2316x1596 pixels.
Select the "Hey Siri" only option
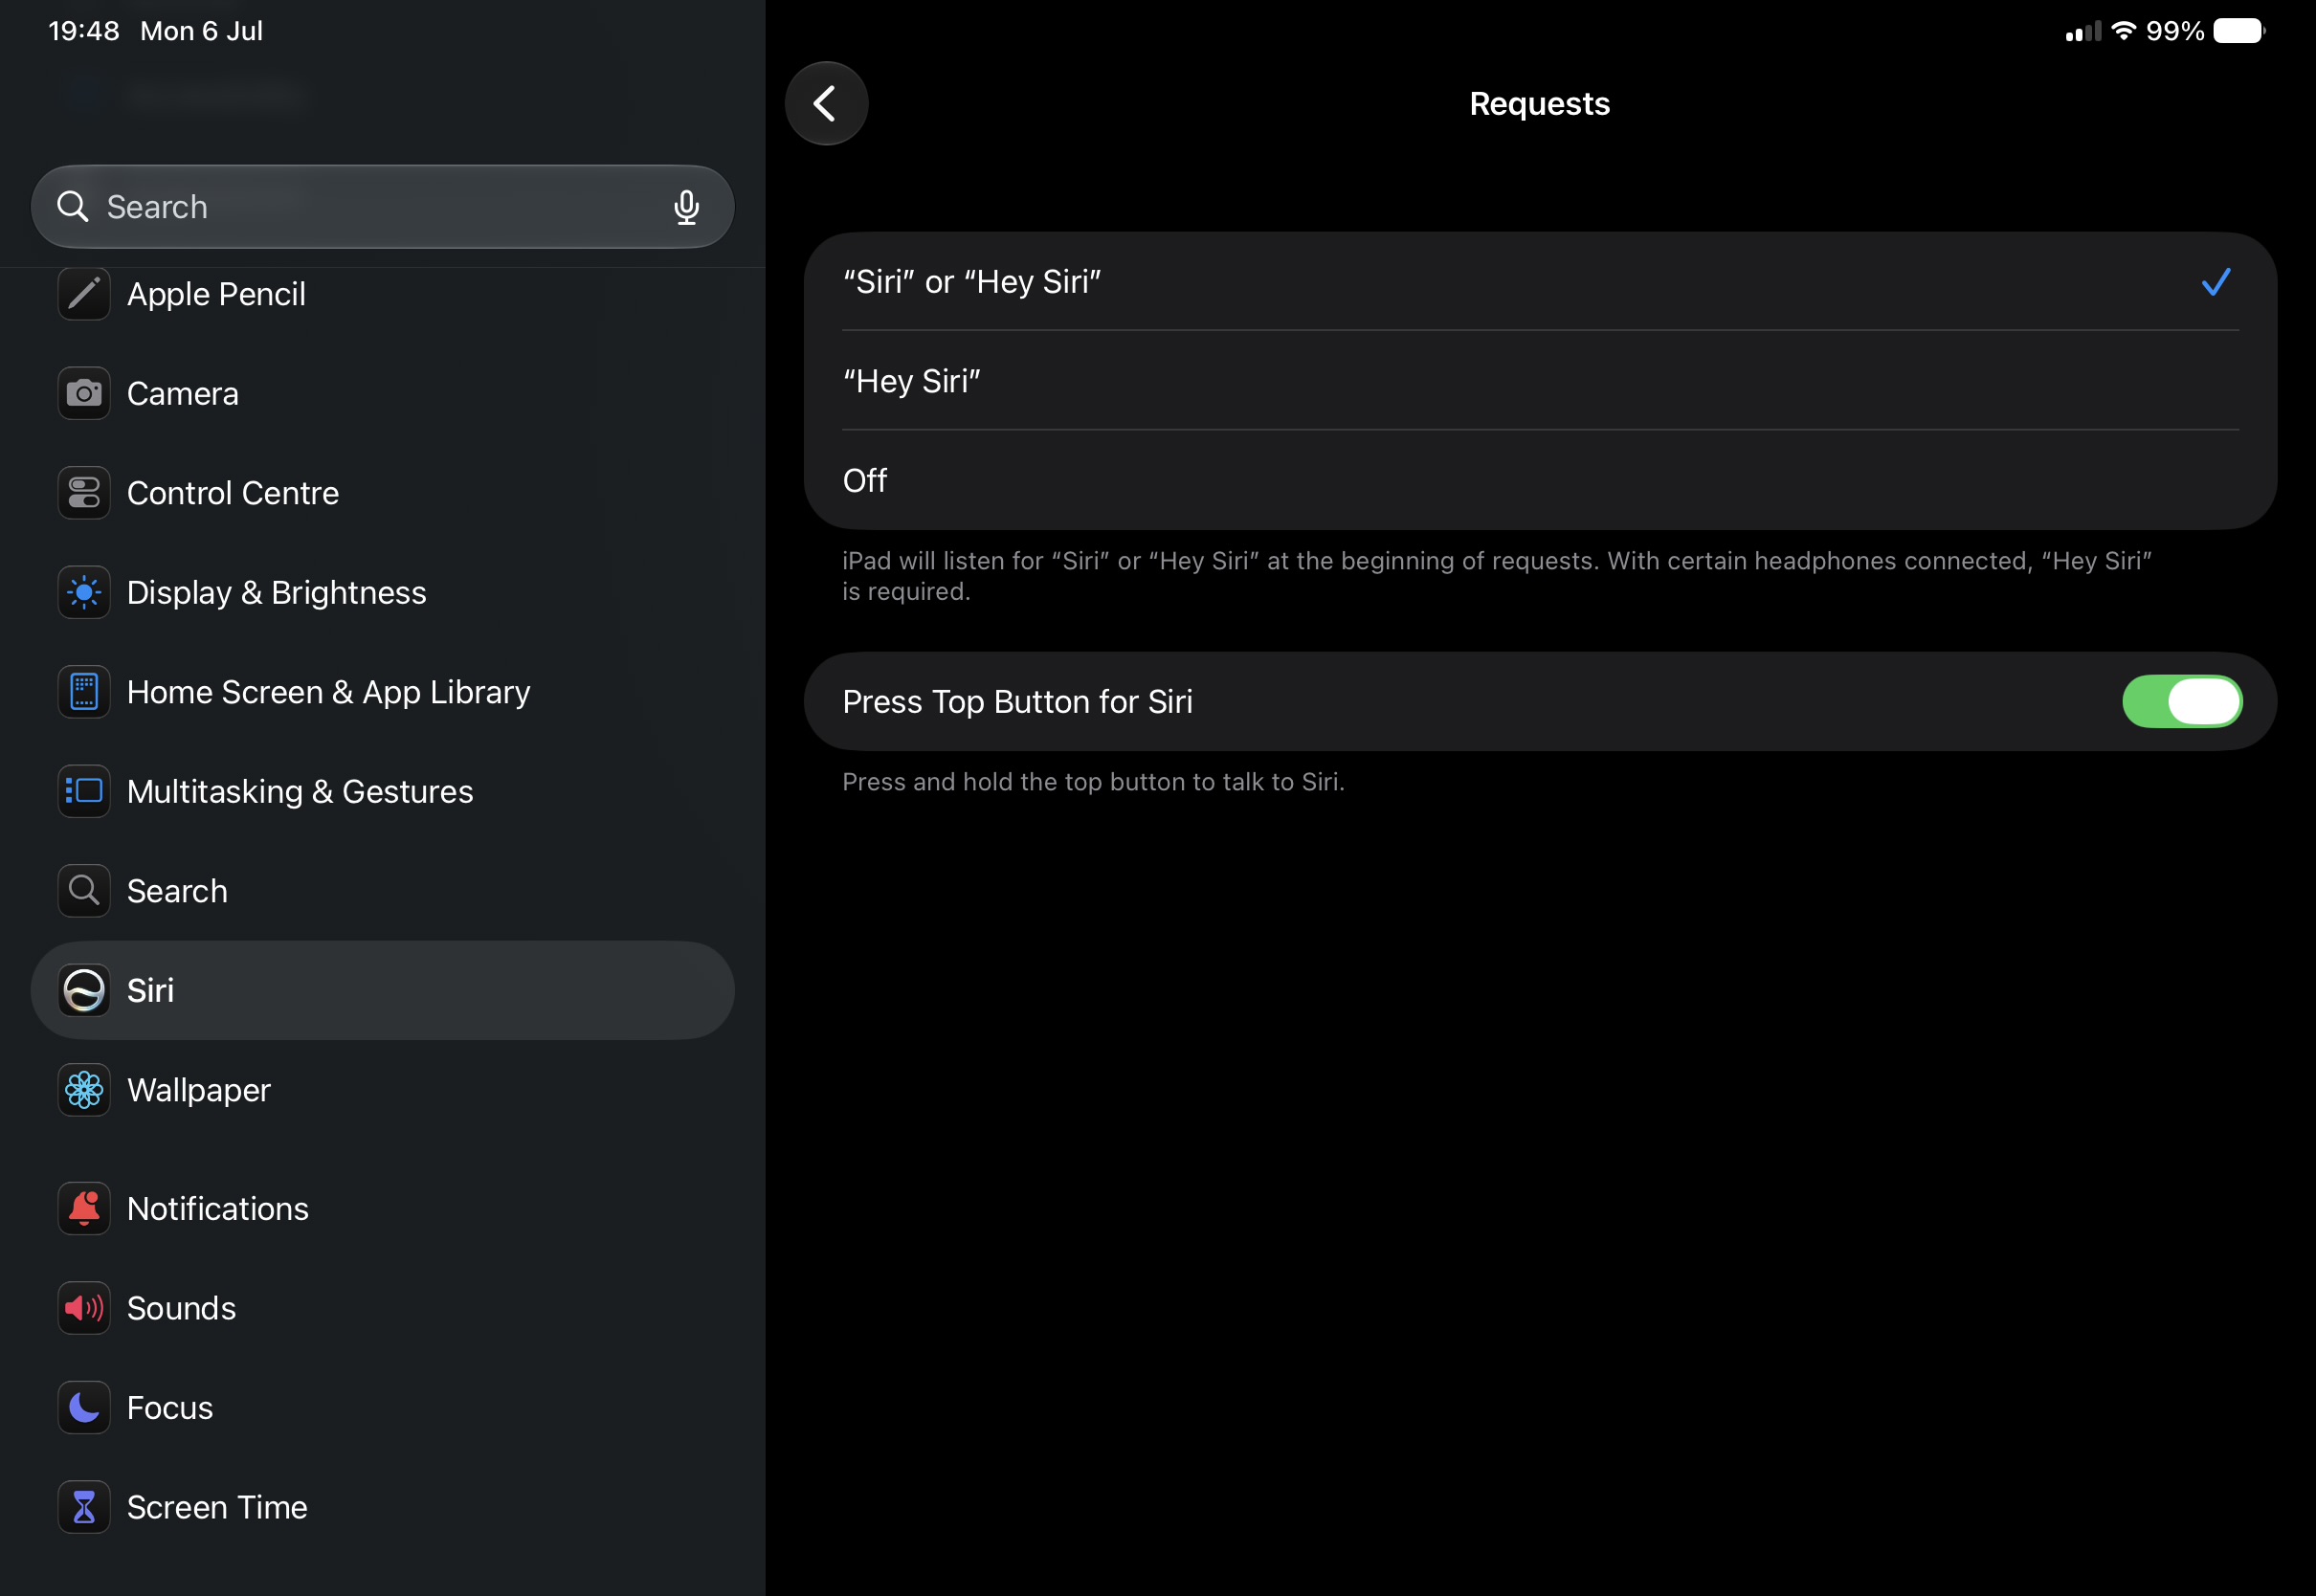[x=1540, y=381]
